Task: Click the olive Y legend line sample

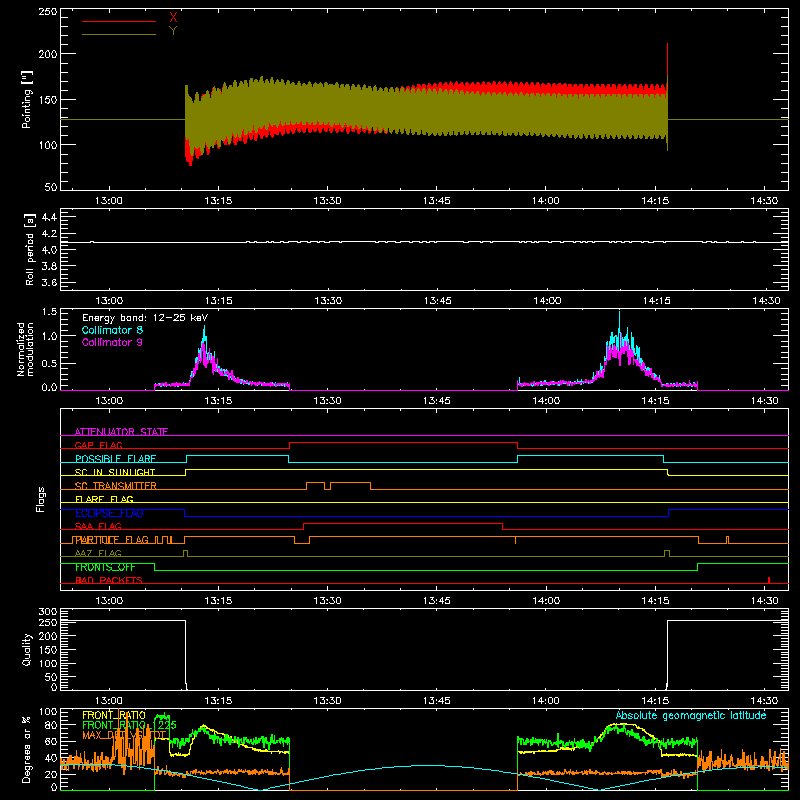Action: (119, 34)
